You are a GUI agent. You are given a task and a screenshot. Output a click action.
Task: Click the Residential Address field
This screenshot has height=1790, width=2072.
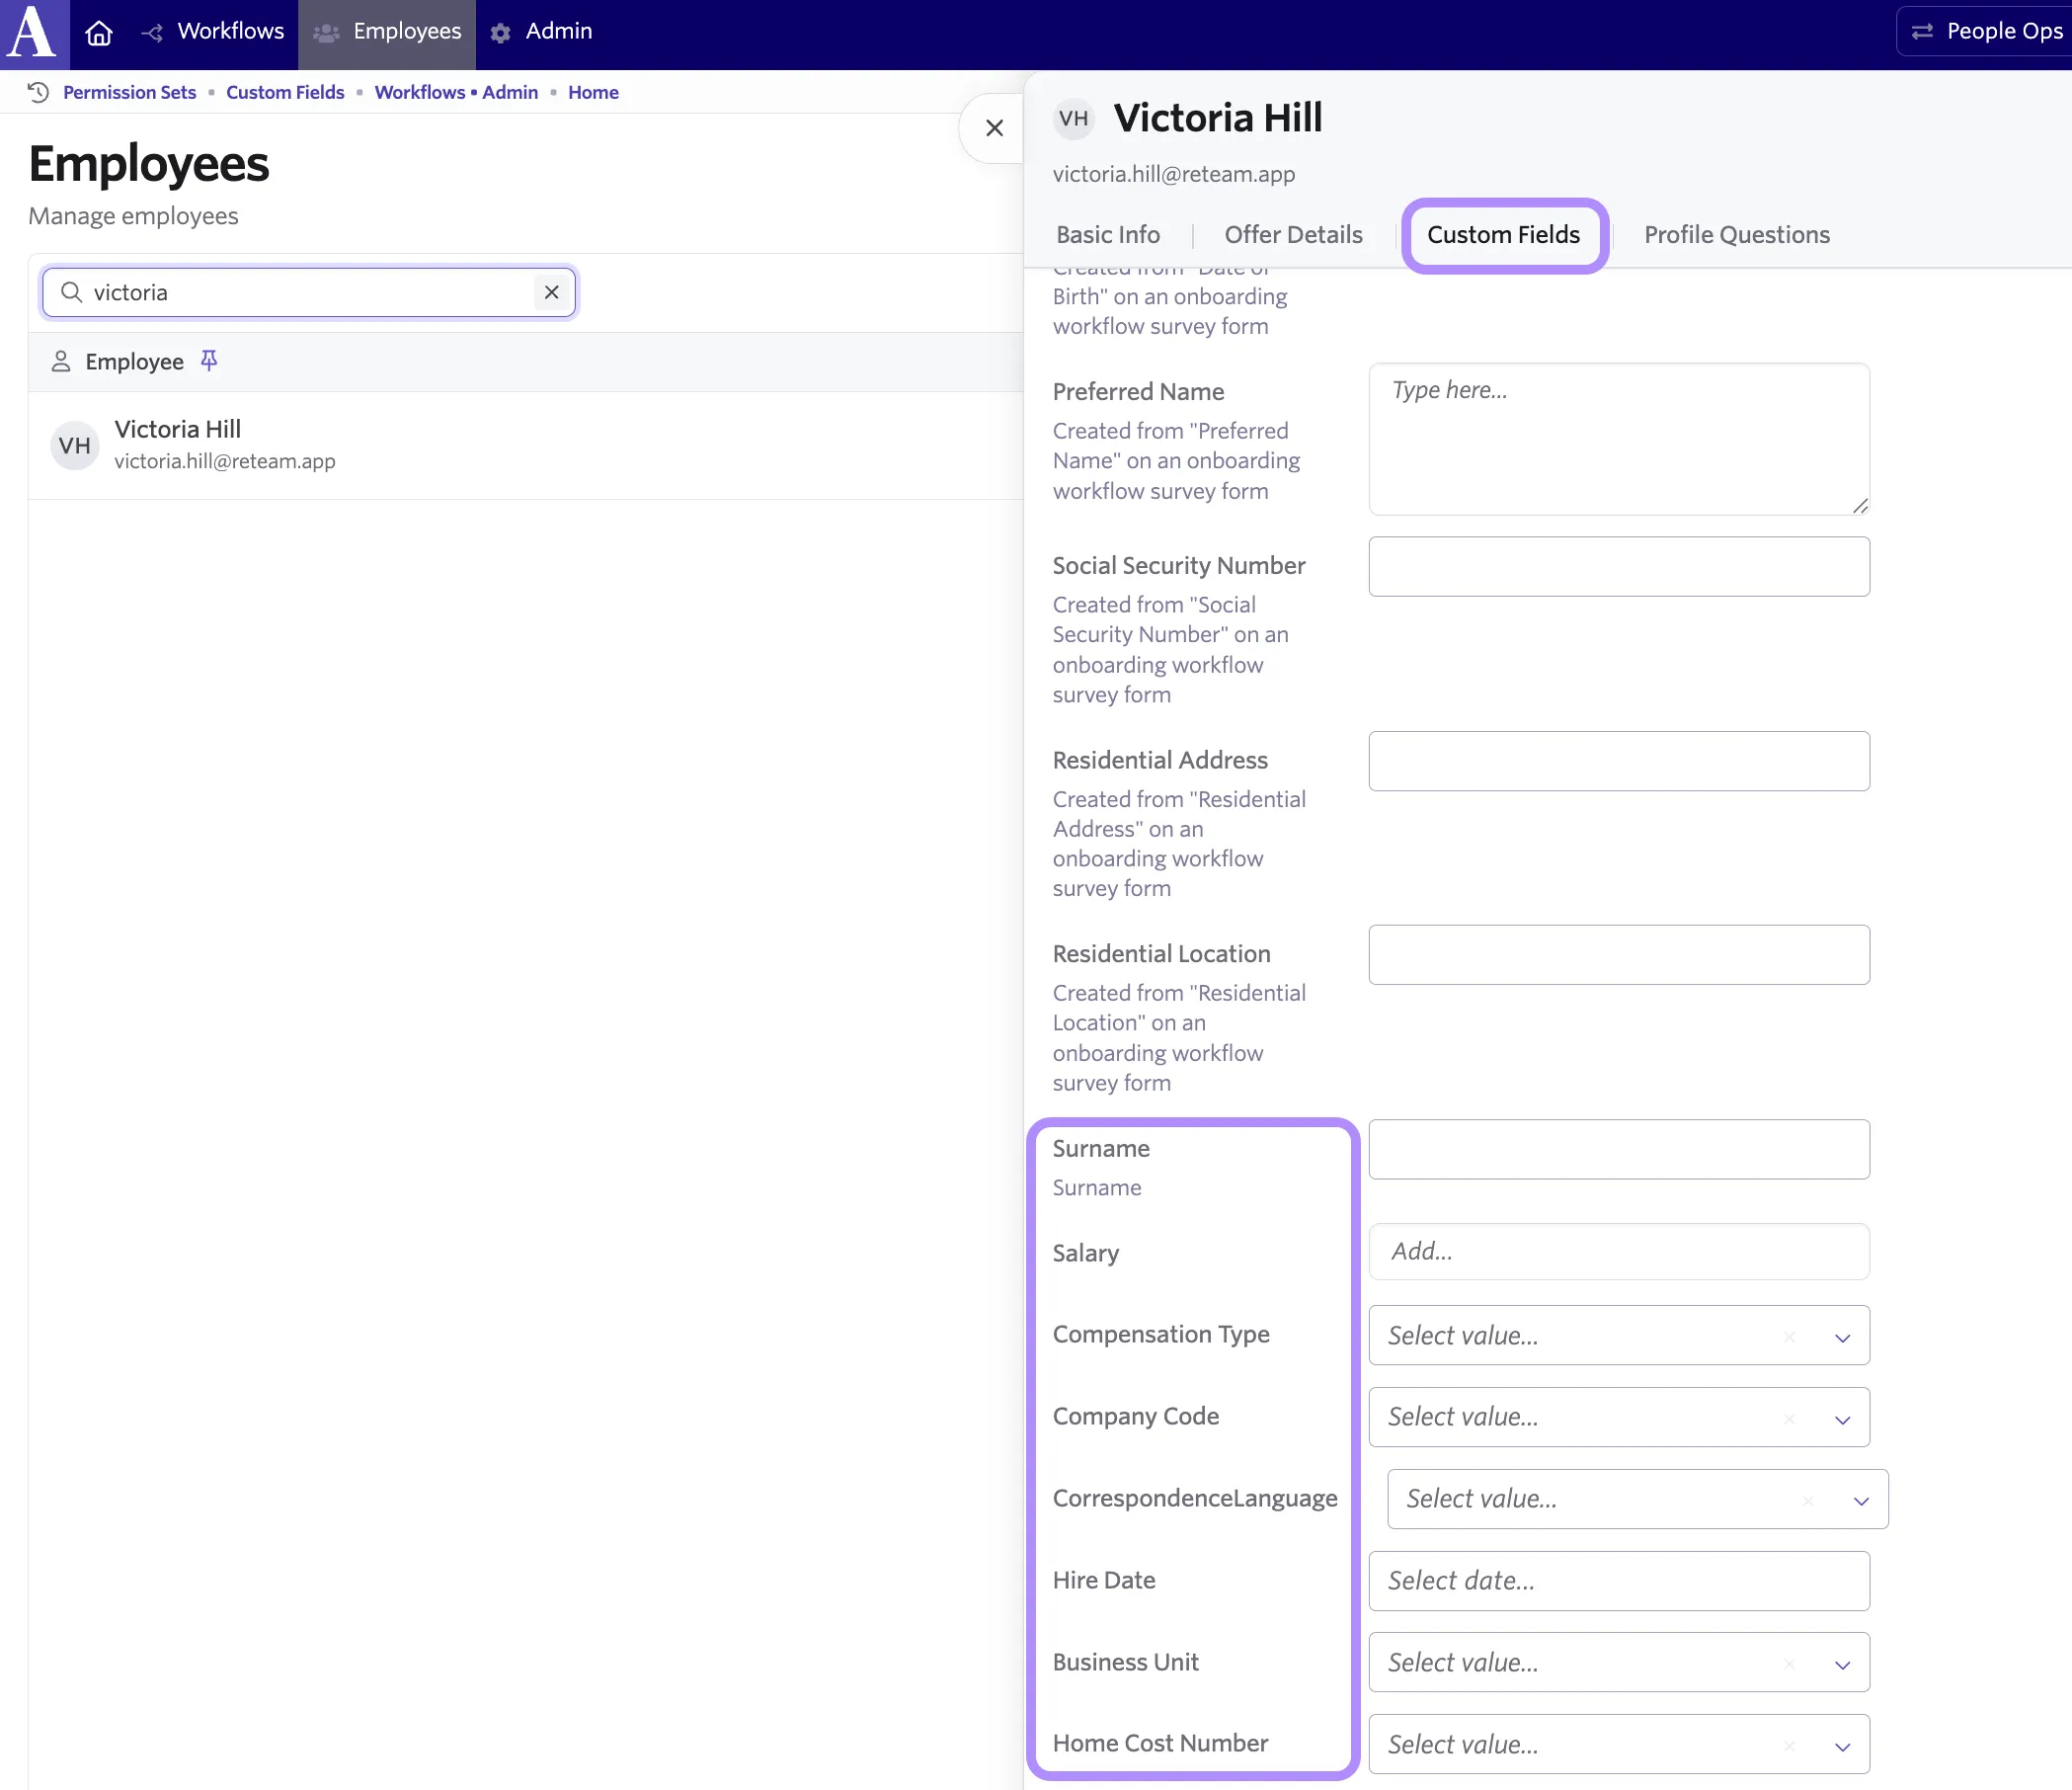[1619, 761]
